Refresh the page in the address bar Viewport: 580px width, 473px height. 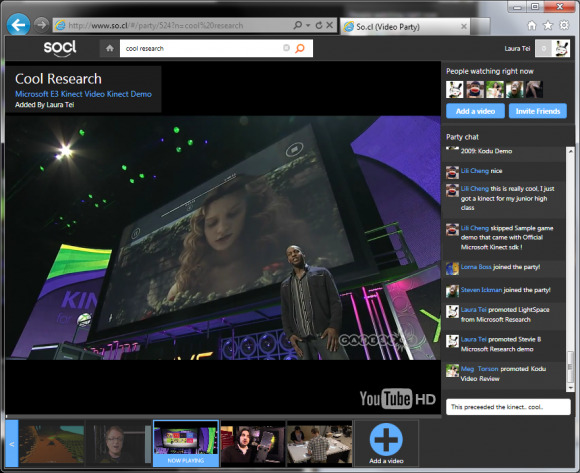(319, 25)
